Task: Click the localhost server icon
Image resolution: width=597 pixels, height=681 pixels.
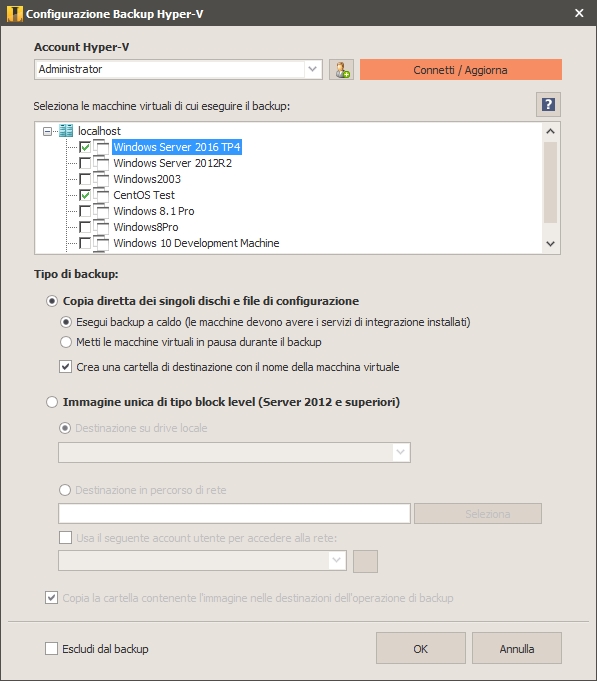Action: [66, 131]
